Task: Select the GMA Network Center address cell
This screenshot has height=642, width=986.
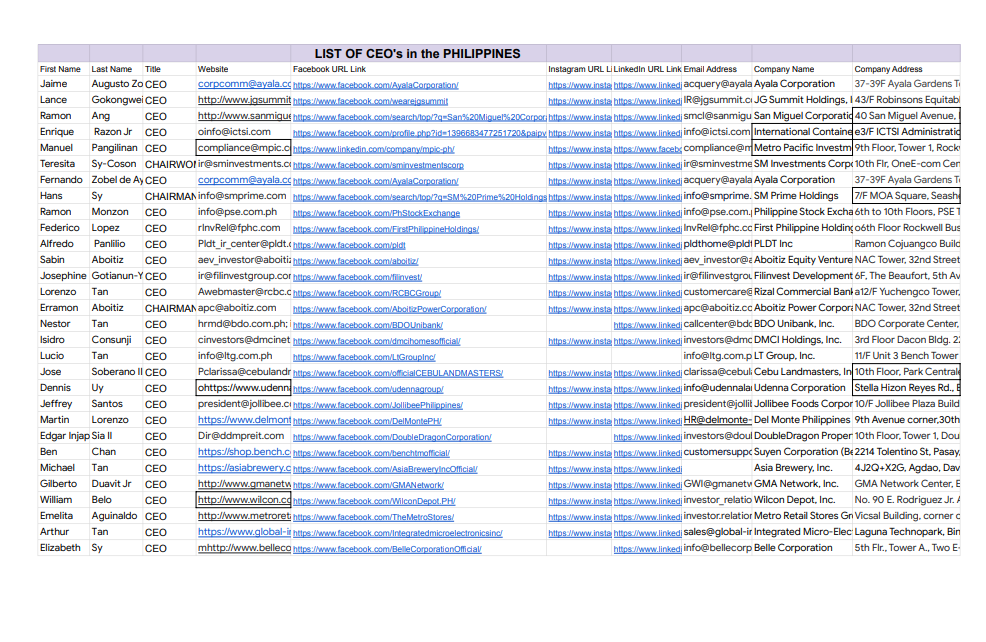Action: click(x=906, y=484)
